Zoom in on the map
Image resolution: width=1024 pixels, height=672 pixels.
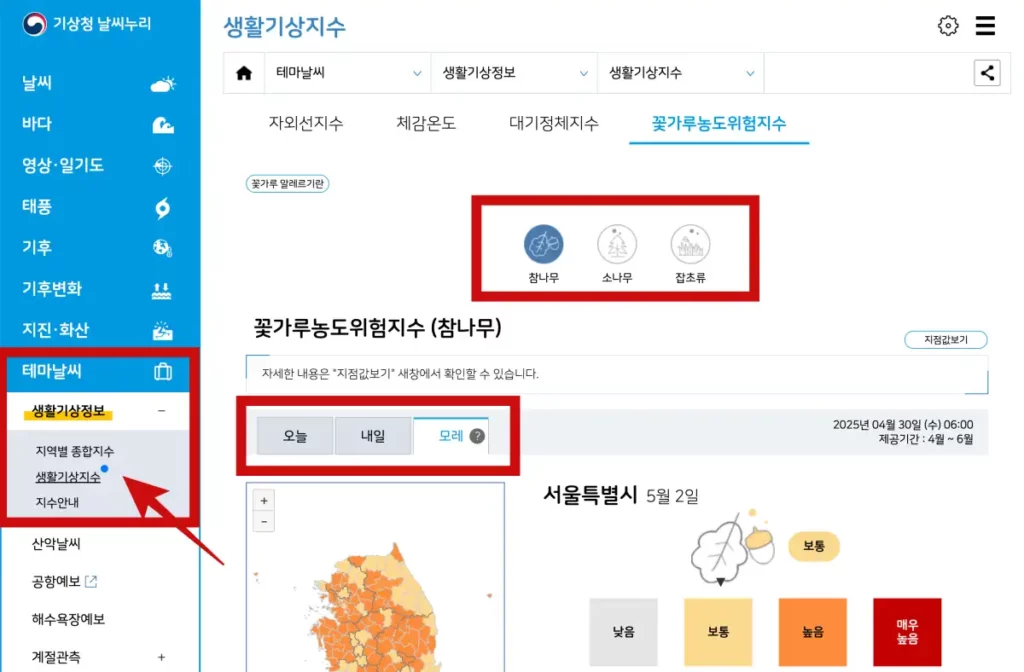264,500
